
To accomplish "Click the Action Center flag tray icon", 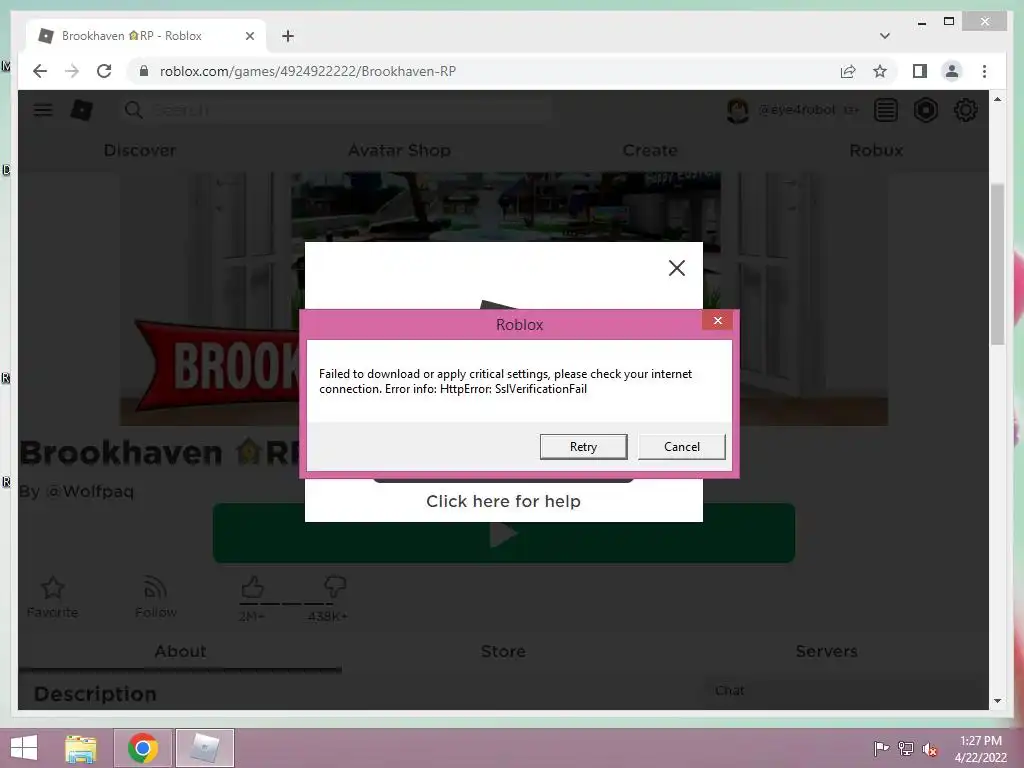I will click(881, 748).
